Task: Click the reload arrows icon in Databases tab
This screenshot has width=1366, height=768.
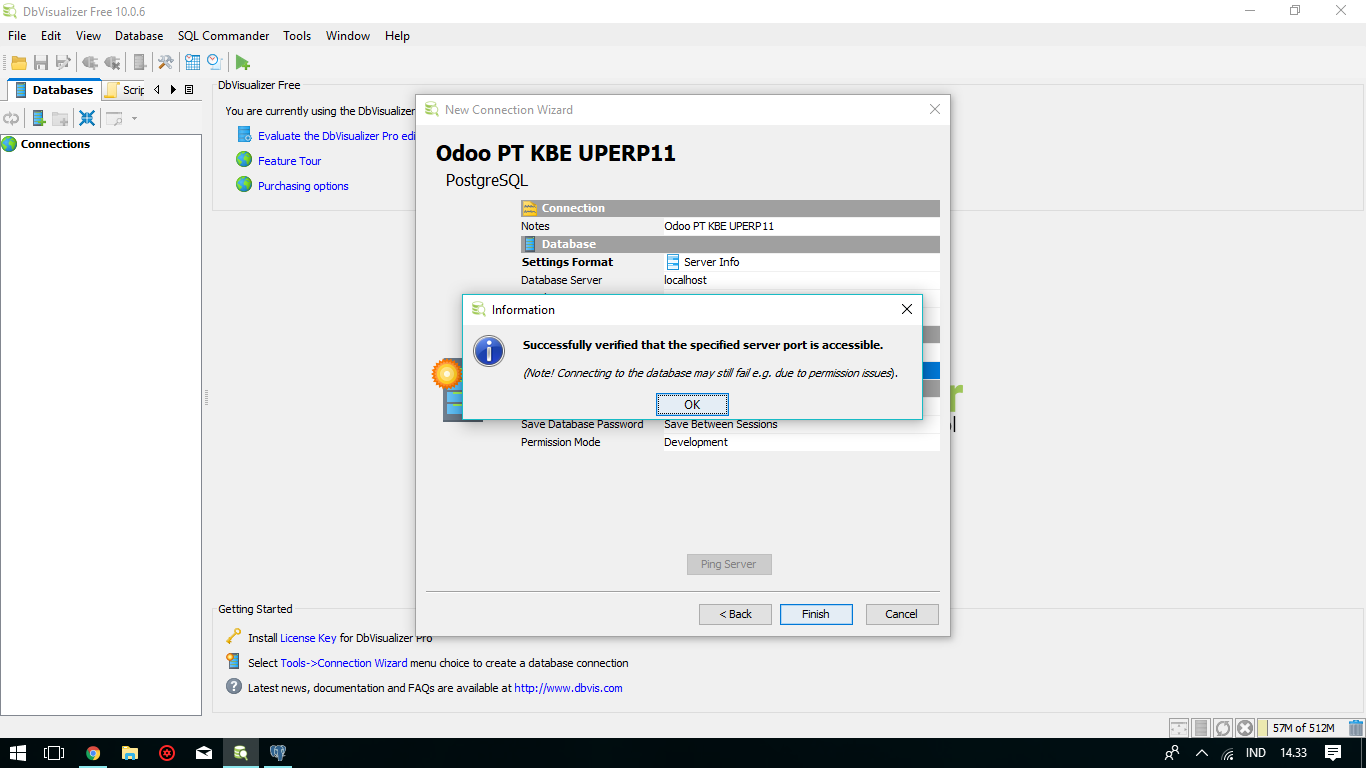Action: click(11, 118)
